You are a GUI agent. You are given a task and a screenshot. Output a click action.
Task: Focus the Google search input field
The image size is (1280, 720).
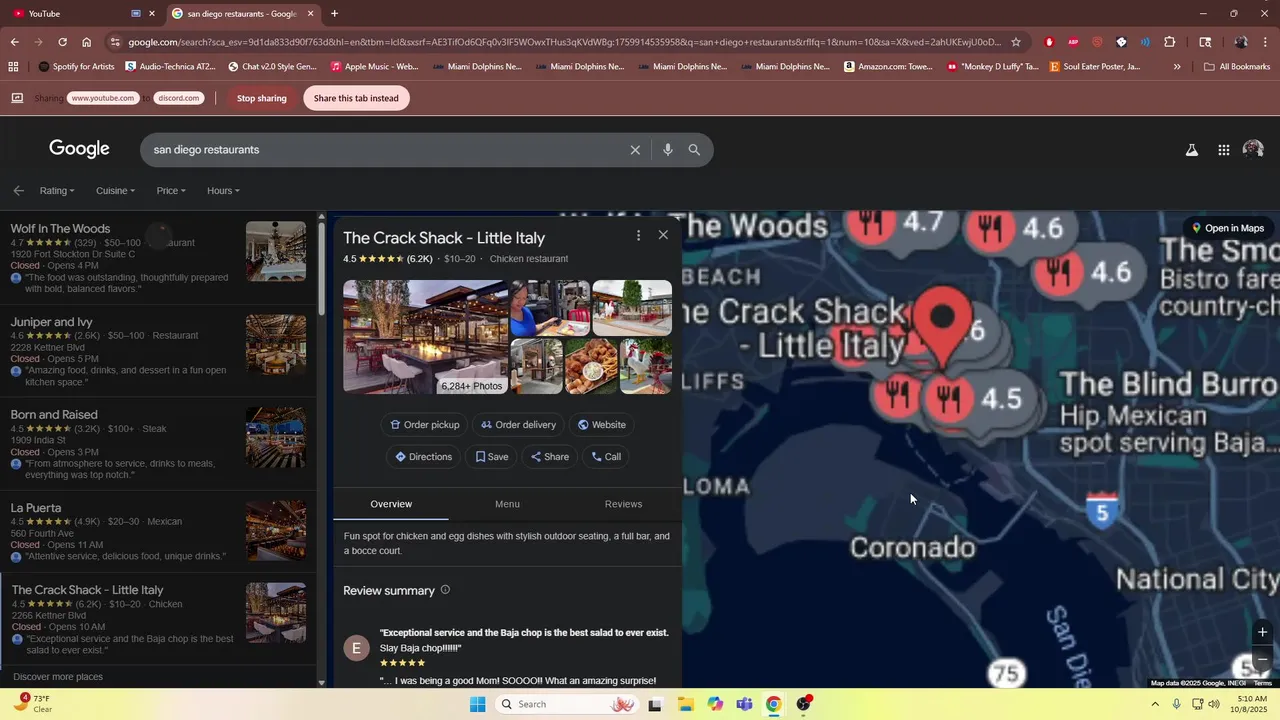tap(385, 150)
